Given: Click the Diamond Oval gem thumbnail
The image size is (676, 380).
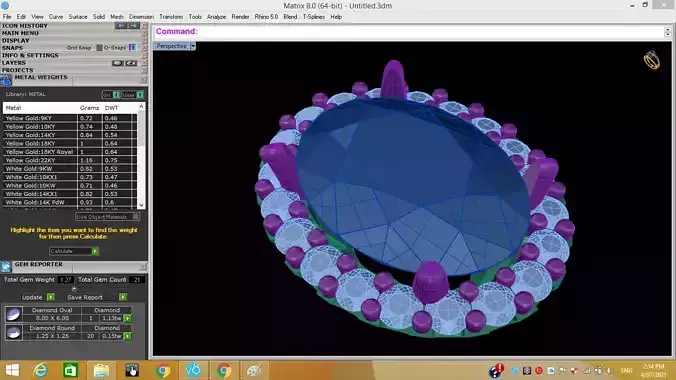Looking at the screenshot, I should tap(13, 314).
